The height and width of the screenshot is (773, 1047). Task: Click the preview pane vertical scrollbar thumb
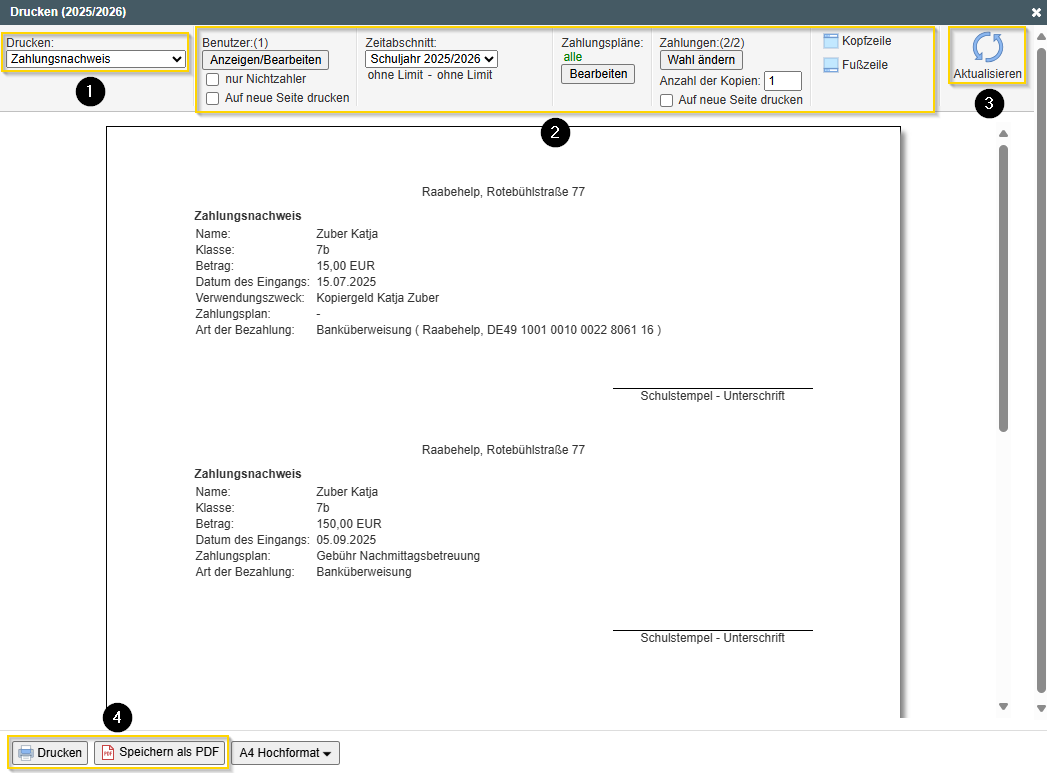(1003, 290)
